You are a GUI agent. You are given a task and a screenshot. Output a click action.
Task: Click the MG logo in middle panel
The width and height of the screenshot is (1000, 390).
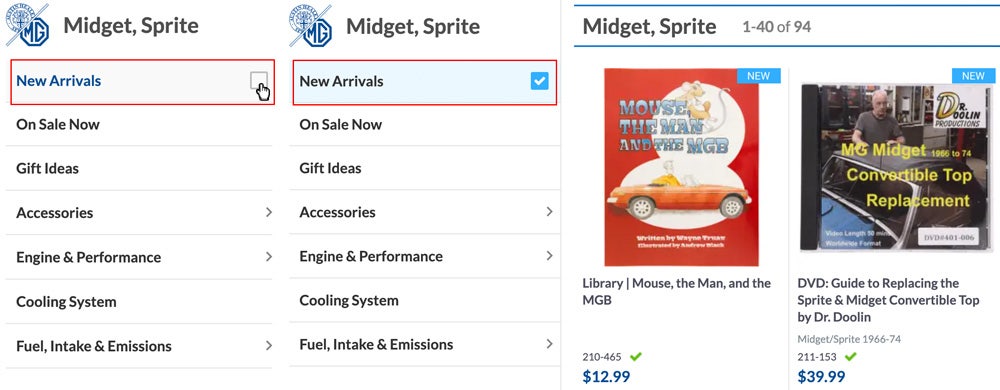[x=311, y=25]
